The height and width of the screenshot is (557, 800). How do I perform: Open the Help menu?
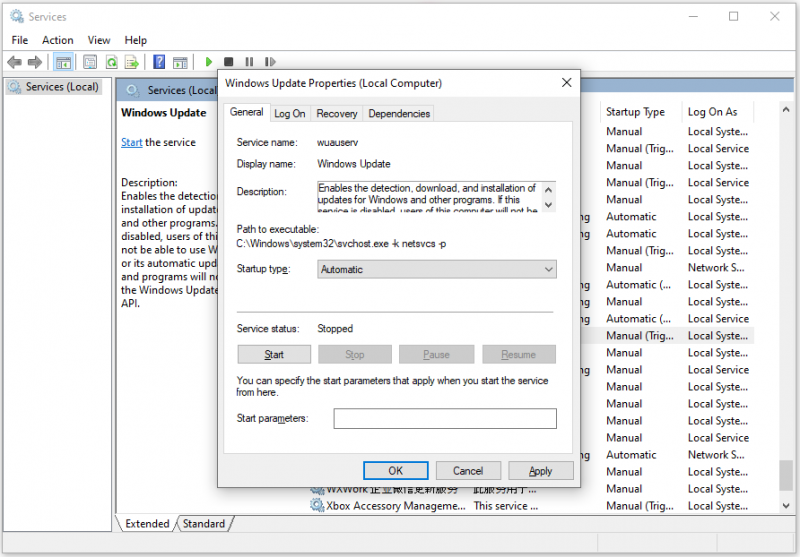pos(136,40)
